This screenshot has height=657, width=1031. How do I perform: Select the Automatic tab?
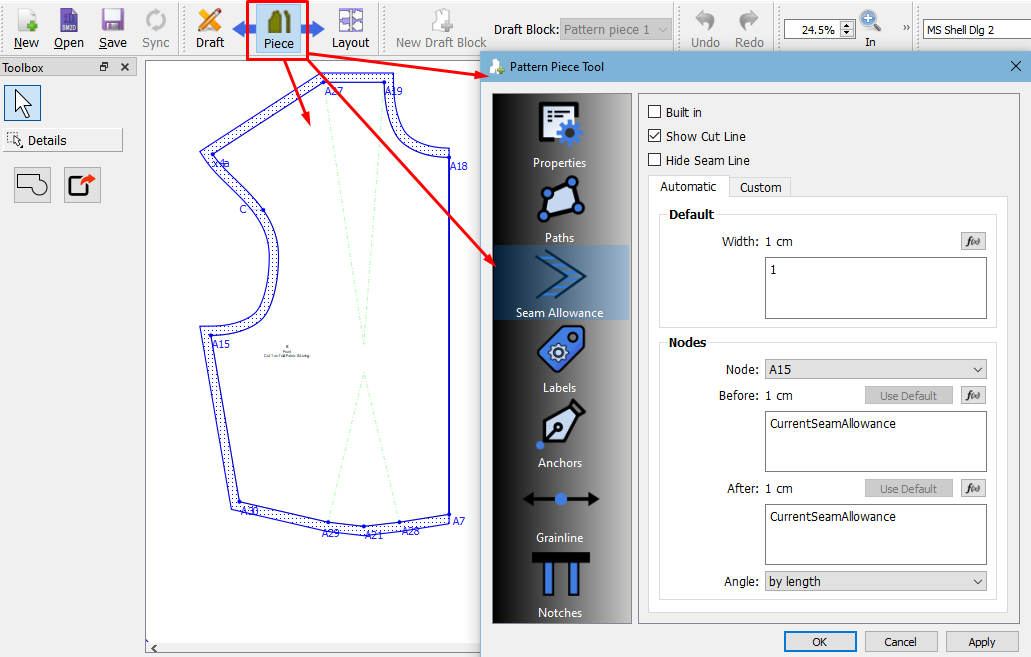pos(688,187)
